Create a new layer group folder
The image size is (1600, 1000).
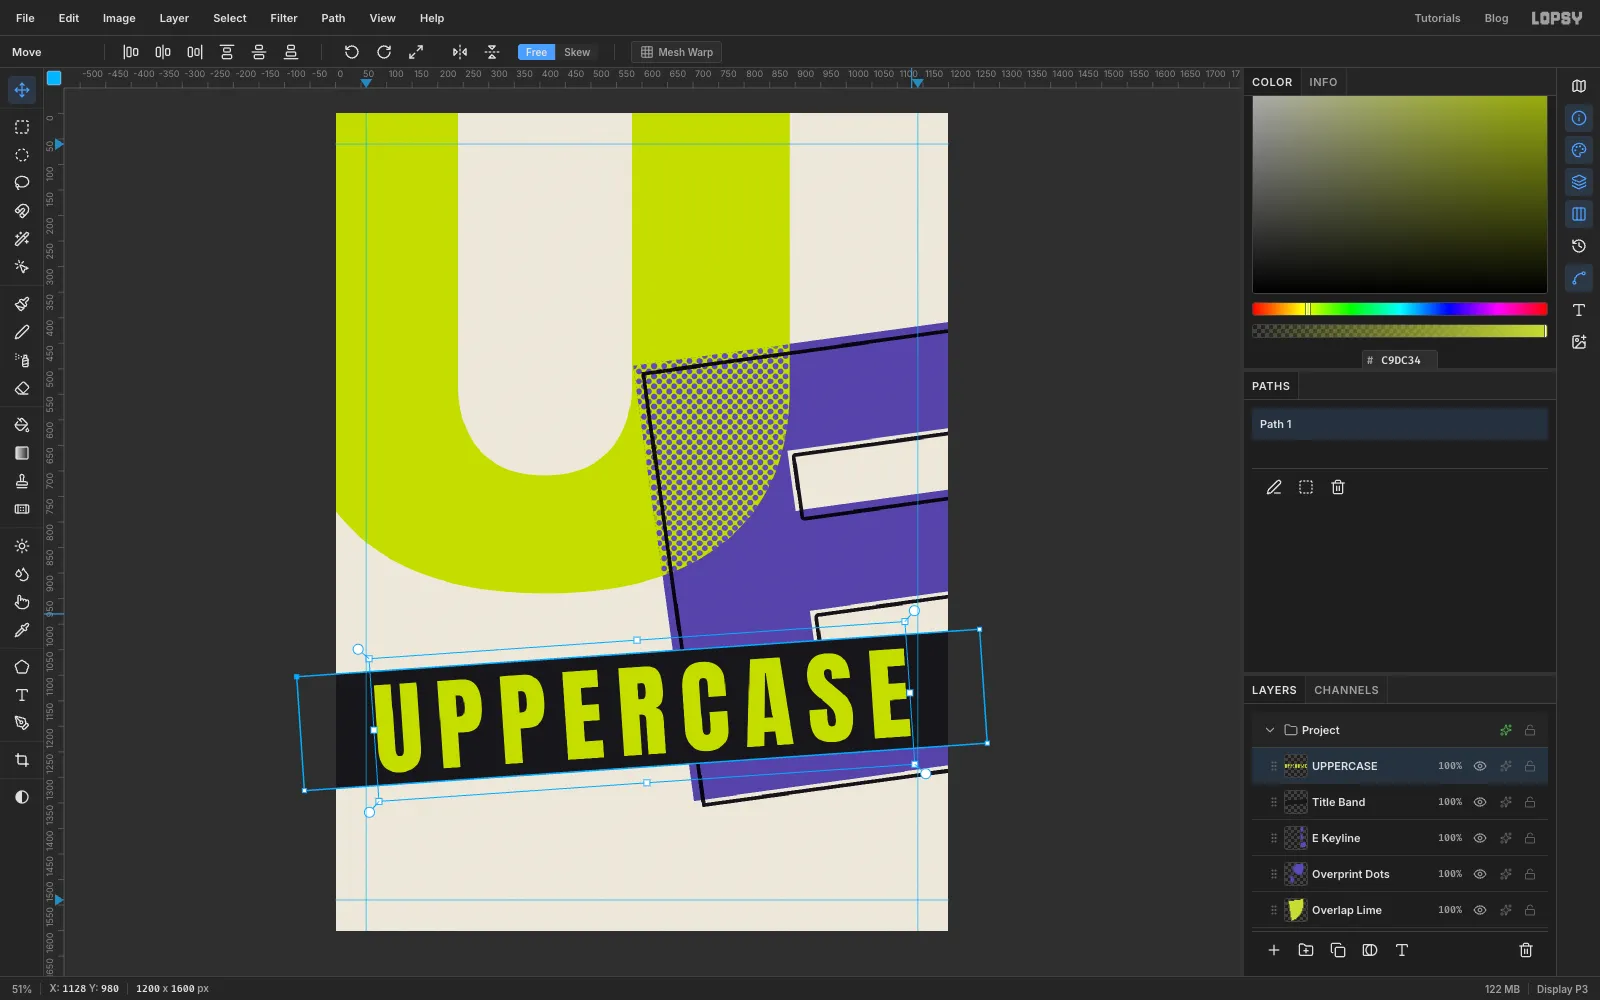pyautogui.click(x=1306, y=950)
